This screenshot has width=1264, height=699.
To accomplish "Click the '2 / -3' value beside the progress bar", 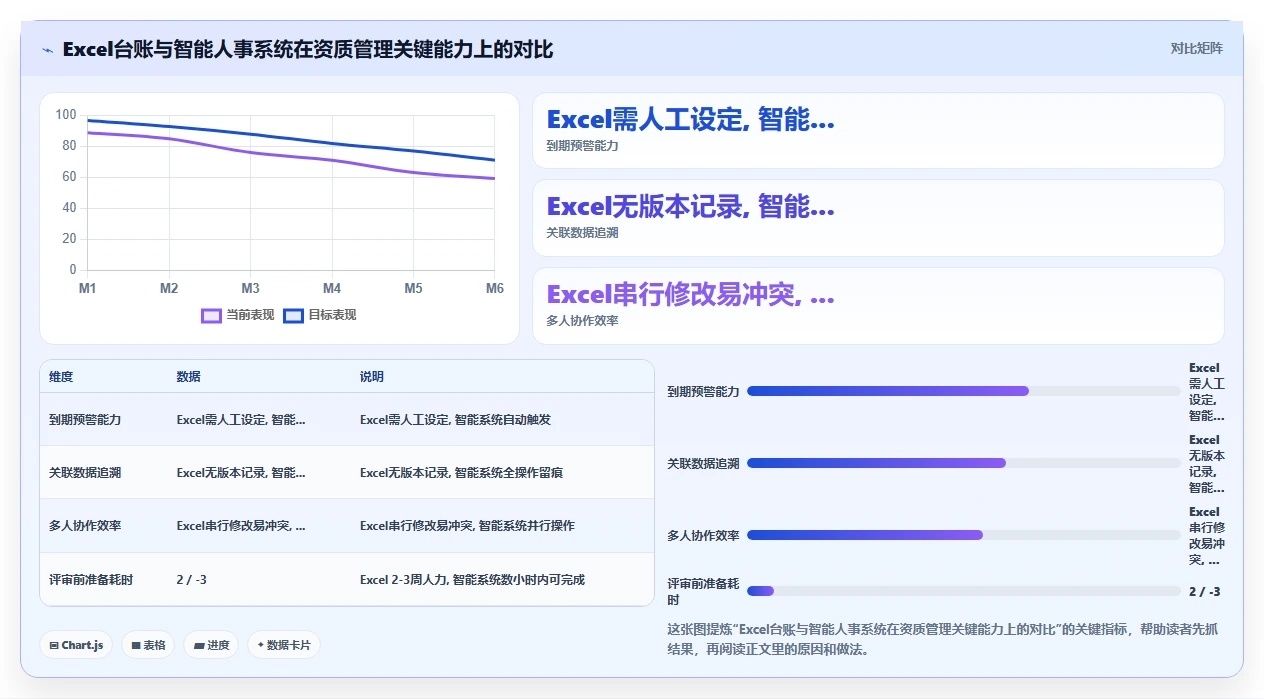I will pos(1204,591).
